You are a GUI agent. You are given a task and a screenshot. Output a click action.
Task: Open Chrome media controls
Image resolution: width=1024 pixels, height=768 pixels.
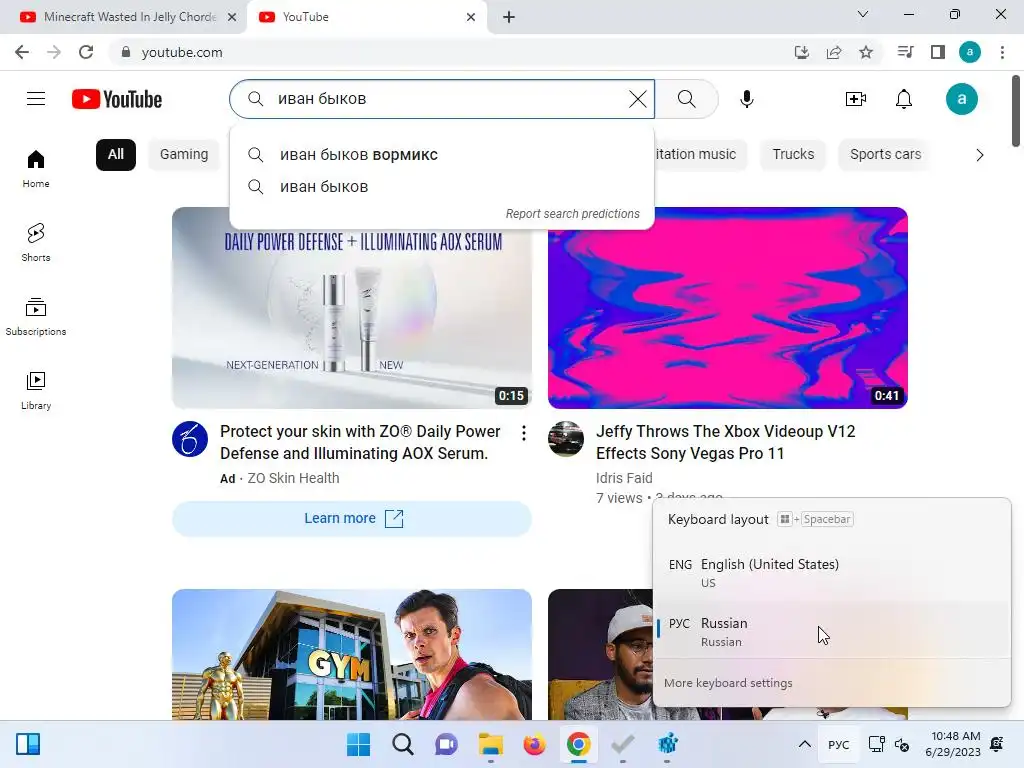[905, 52]
